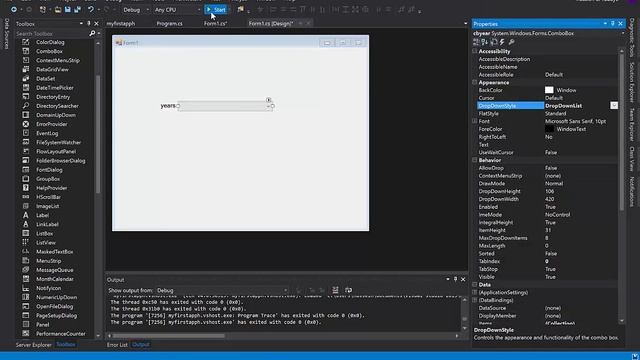Expand the Font property

(475, 121)
